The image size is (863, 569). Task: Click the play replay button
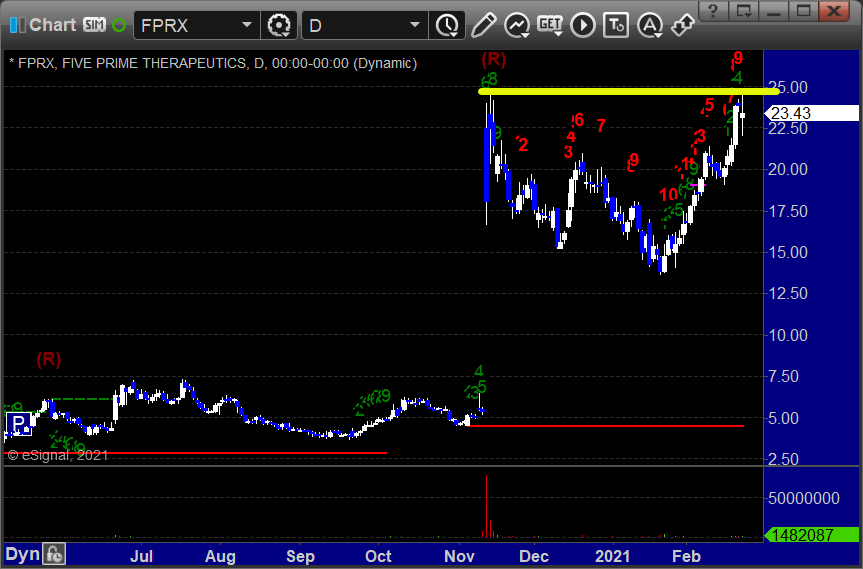point(583,25)
